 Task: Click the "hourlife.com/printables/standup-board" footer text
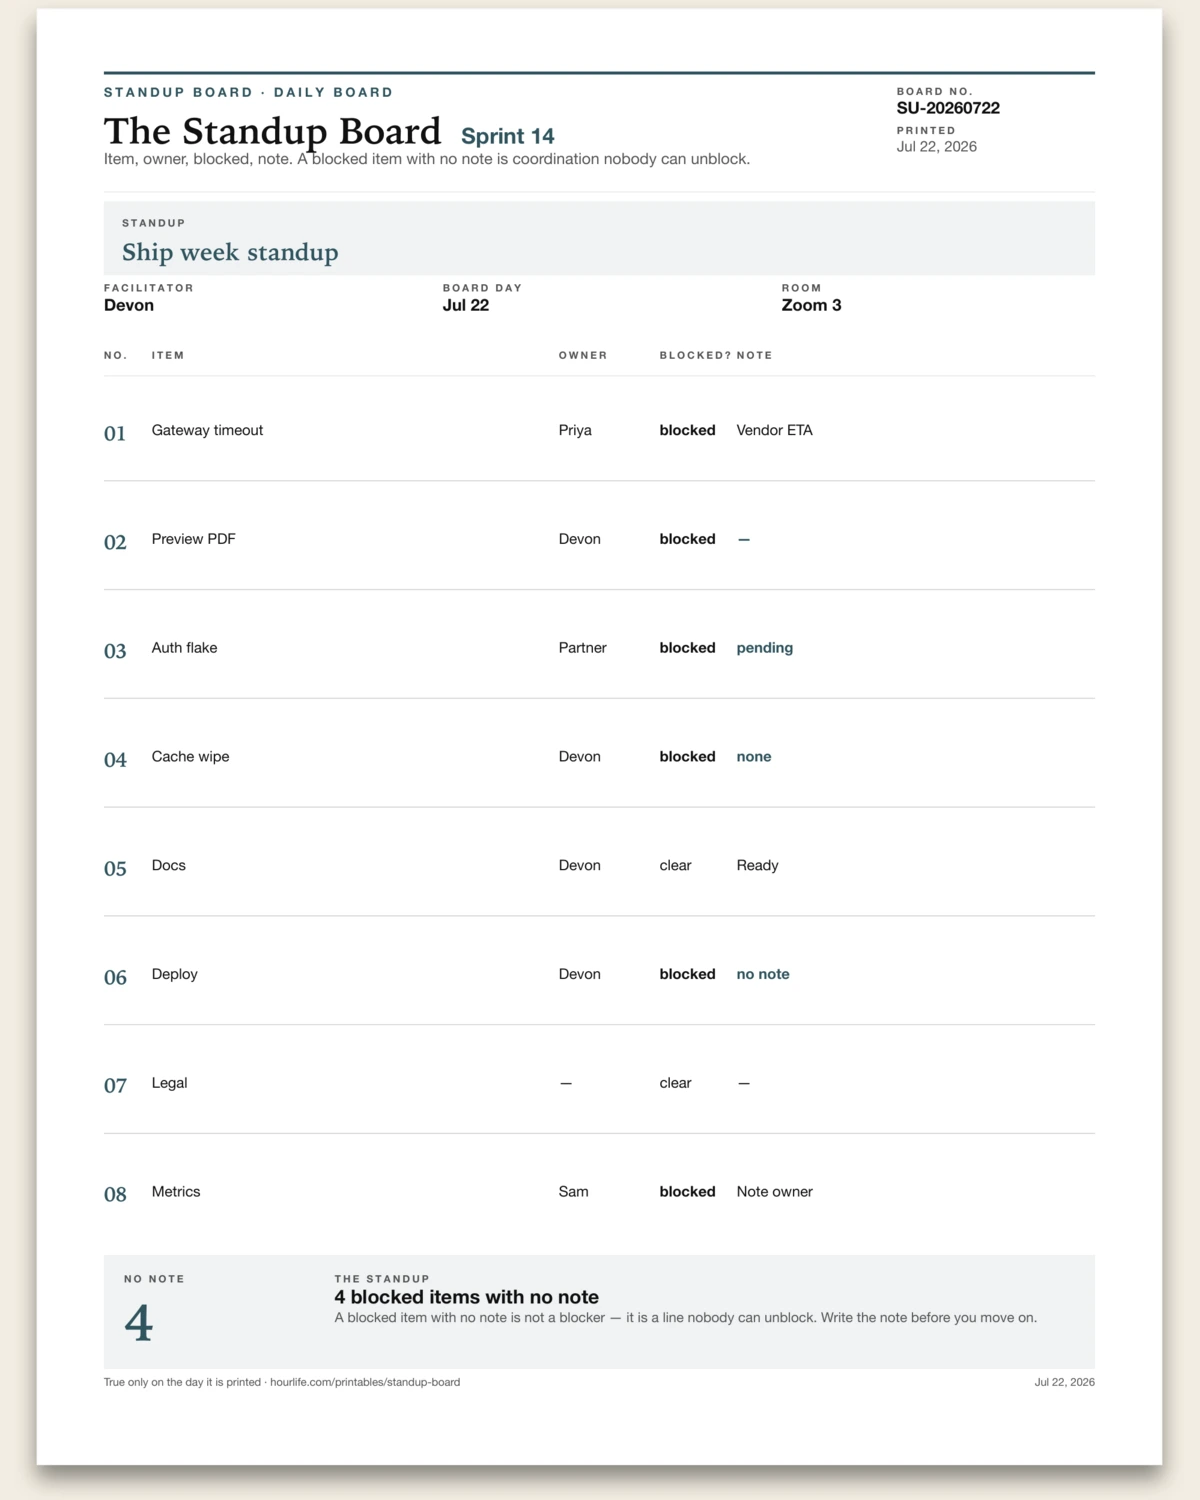tap(365, 1382)
